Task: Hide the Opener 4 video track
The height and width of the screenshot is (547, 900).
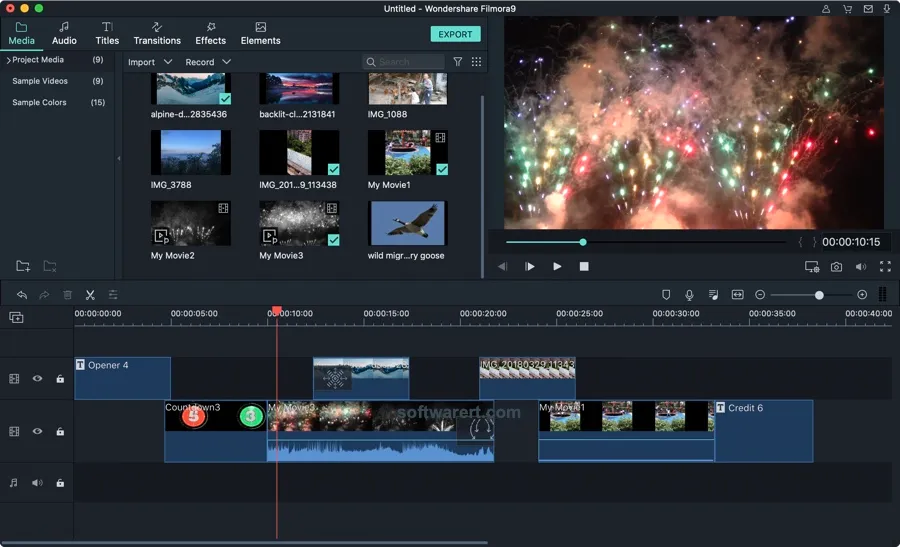Action: pyautogui.click(x=37, y=378)
